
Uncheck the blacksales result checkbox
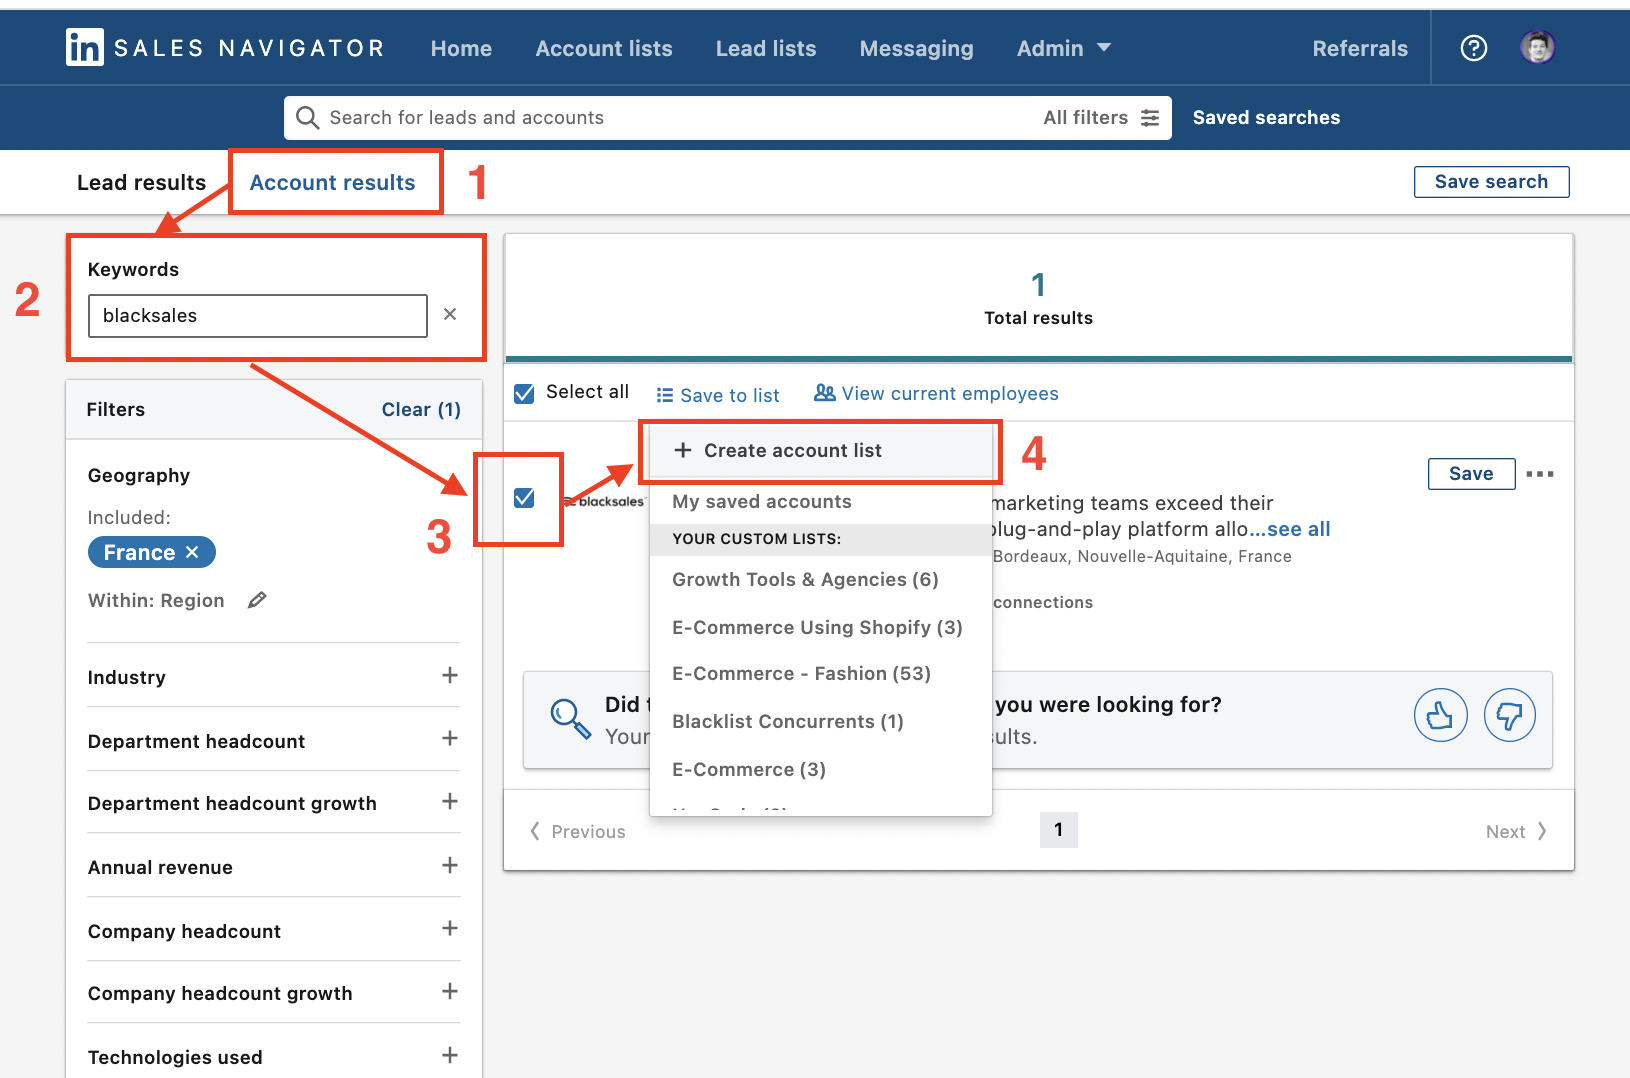point(524,498)
